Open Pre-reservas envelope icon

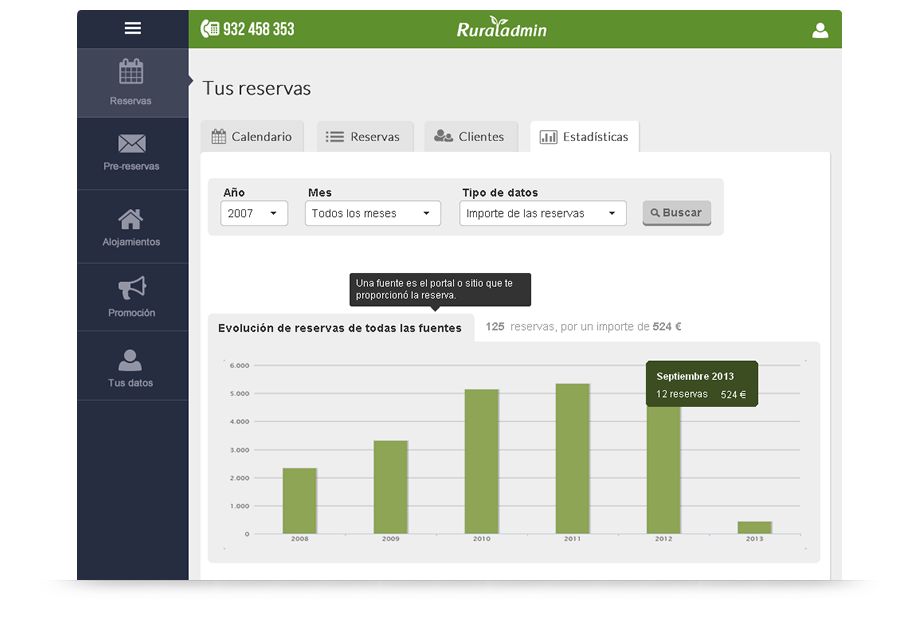pyautogui.click(x=131, y=144)
